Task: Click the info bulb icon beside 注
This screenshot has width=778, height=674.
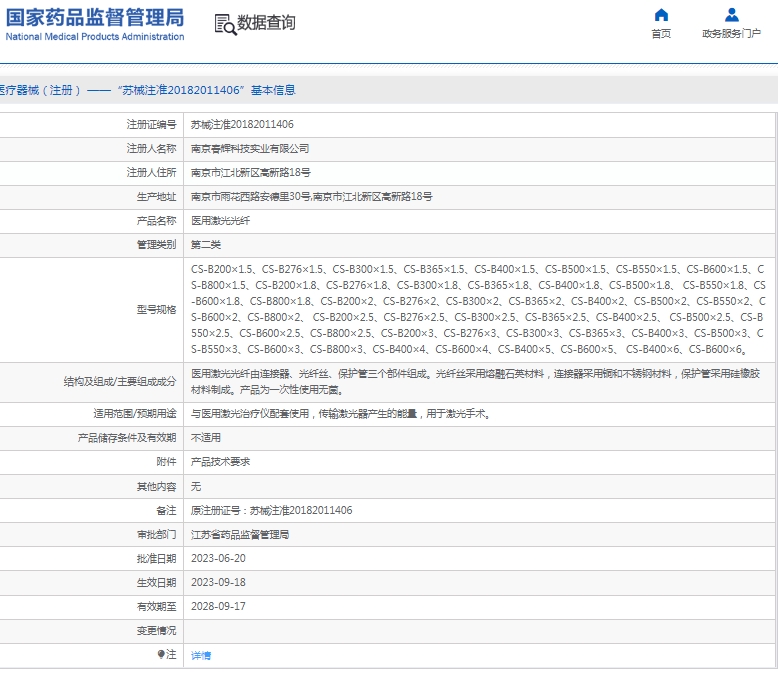Action: (x=161, y=654)
